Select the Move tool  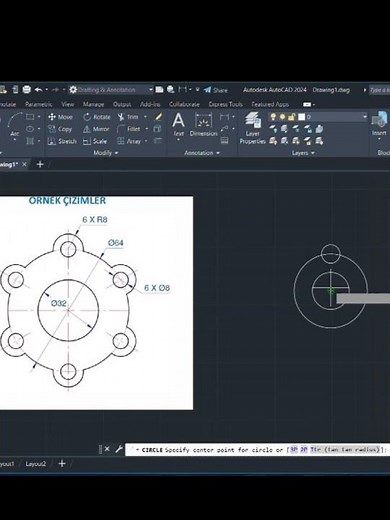coord(60,117)
